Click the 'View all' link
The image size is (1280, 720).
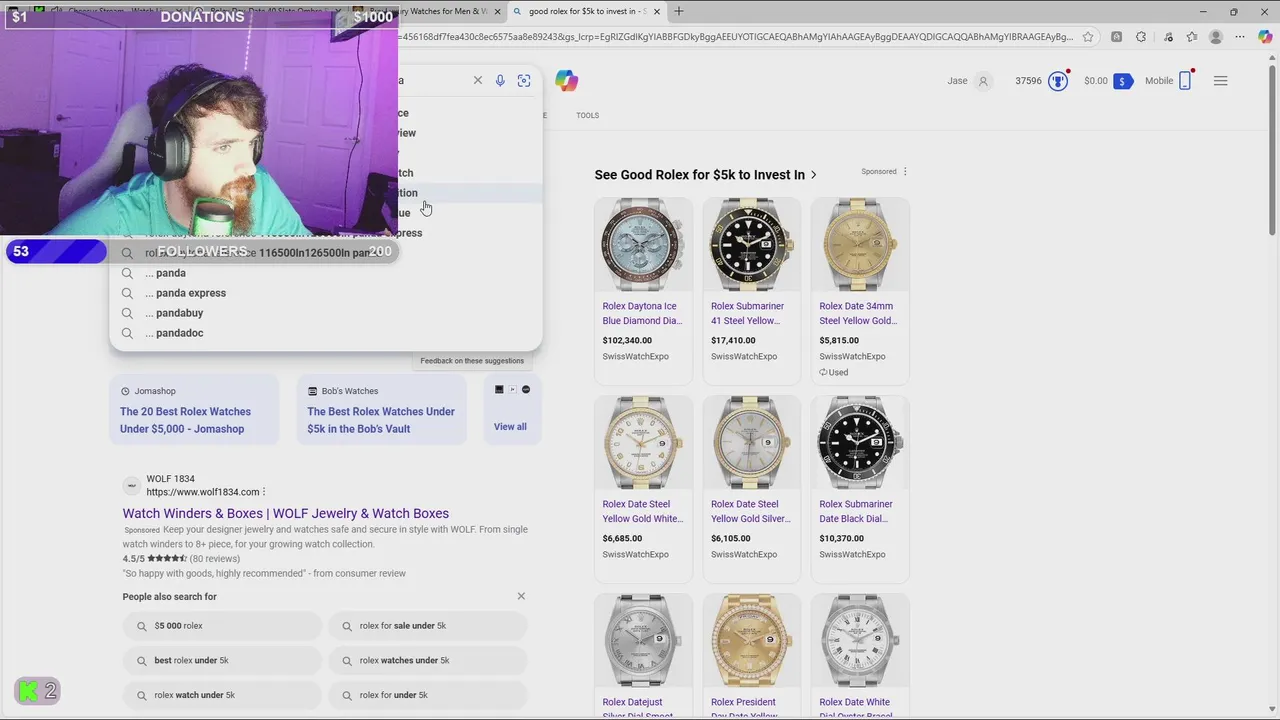pos(510,427)
